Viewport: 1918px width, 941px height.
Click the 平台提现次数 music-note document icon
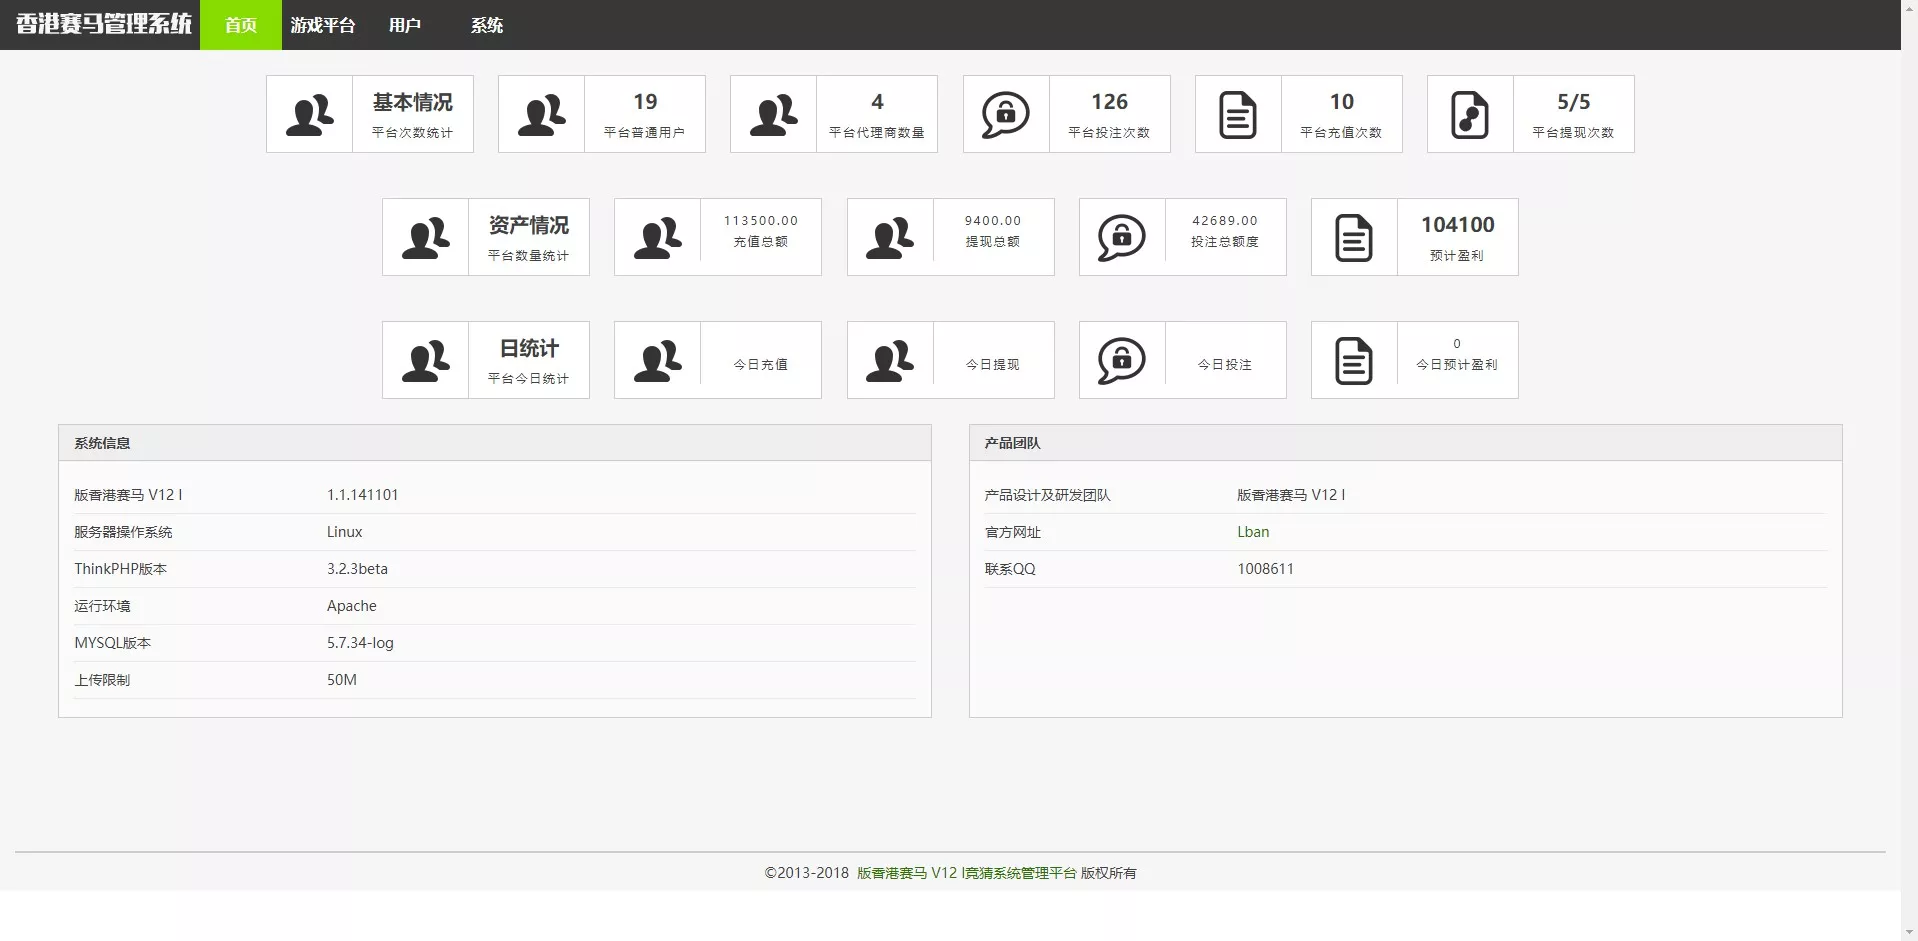pyautogui.click(x=1470, y=114)
